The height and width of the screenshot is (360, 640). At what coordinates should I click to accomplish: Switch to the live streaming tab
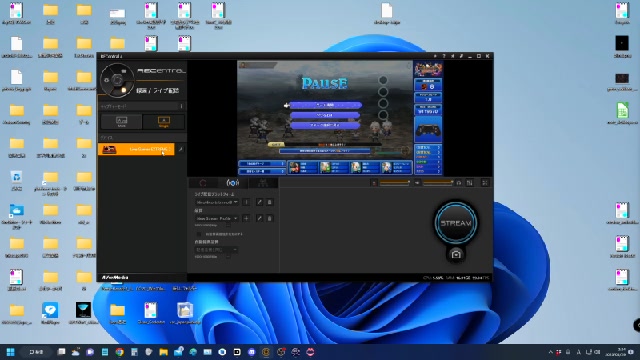[x=233, y=183]
